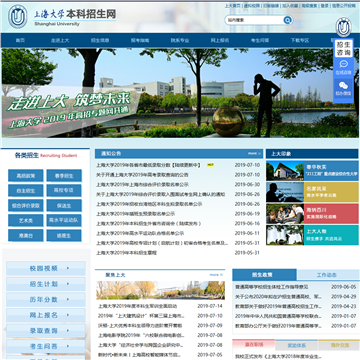Open notice 上海大学2019年本科招生章程

pyautogui.click(x=127, y=253)
